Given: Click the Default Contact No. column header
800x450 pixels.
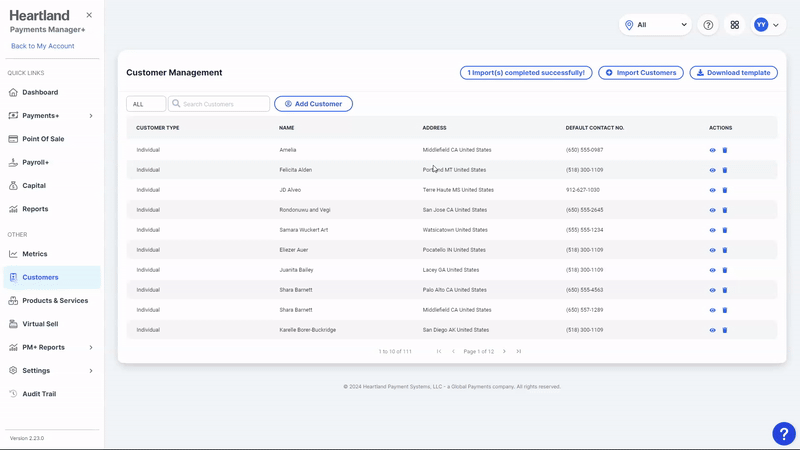Looking at the screenshot, I should pyautogui.click(x=594, y=128).
